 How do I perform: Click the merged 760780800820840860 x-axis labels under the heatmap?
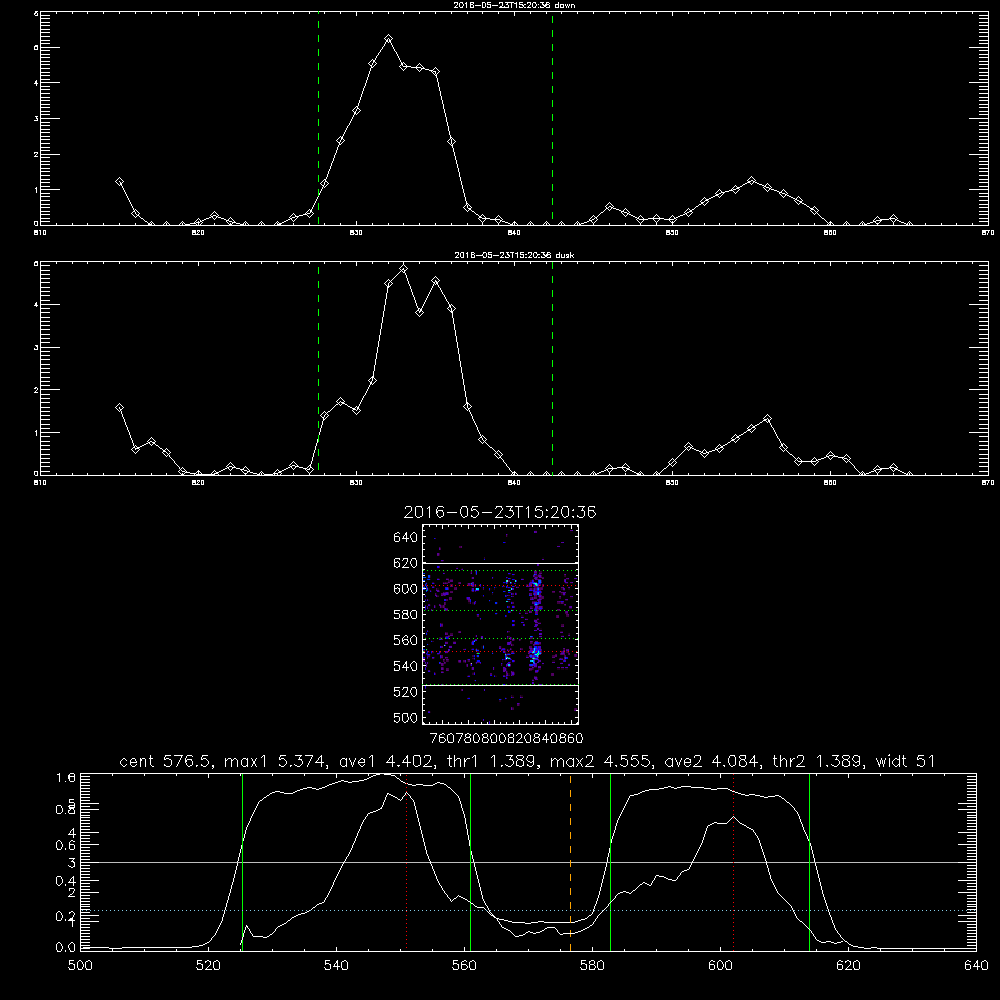pyautogui.click(x=506, y=738)
